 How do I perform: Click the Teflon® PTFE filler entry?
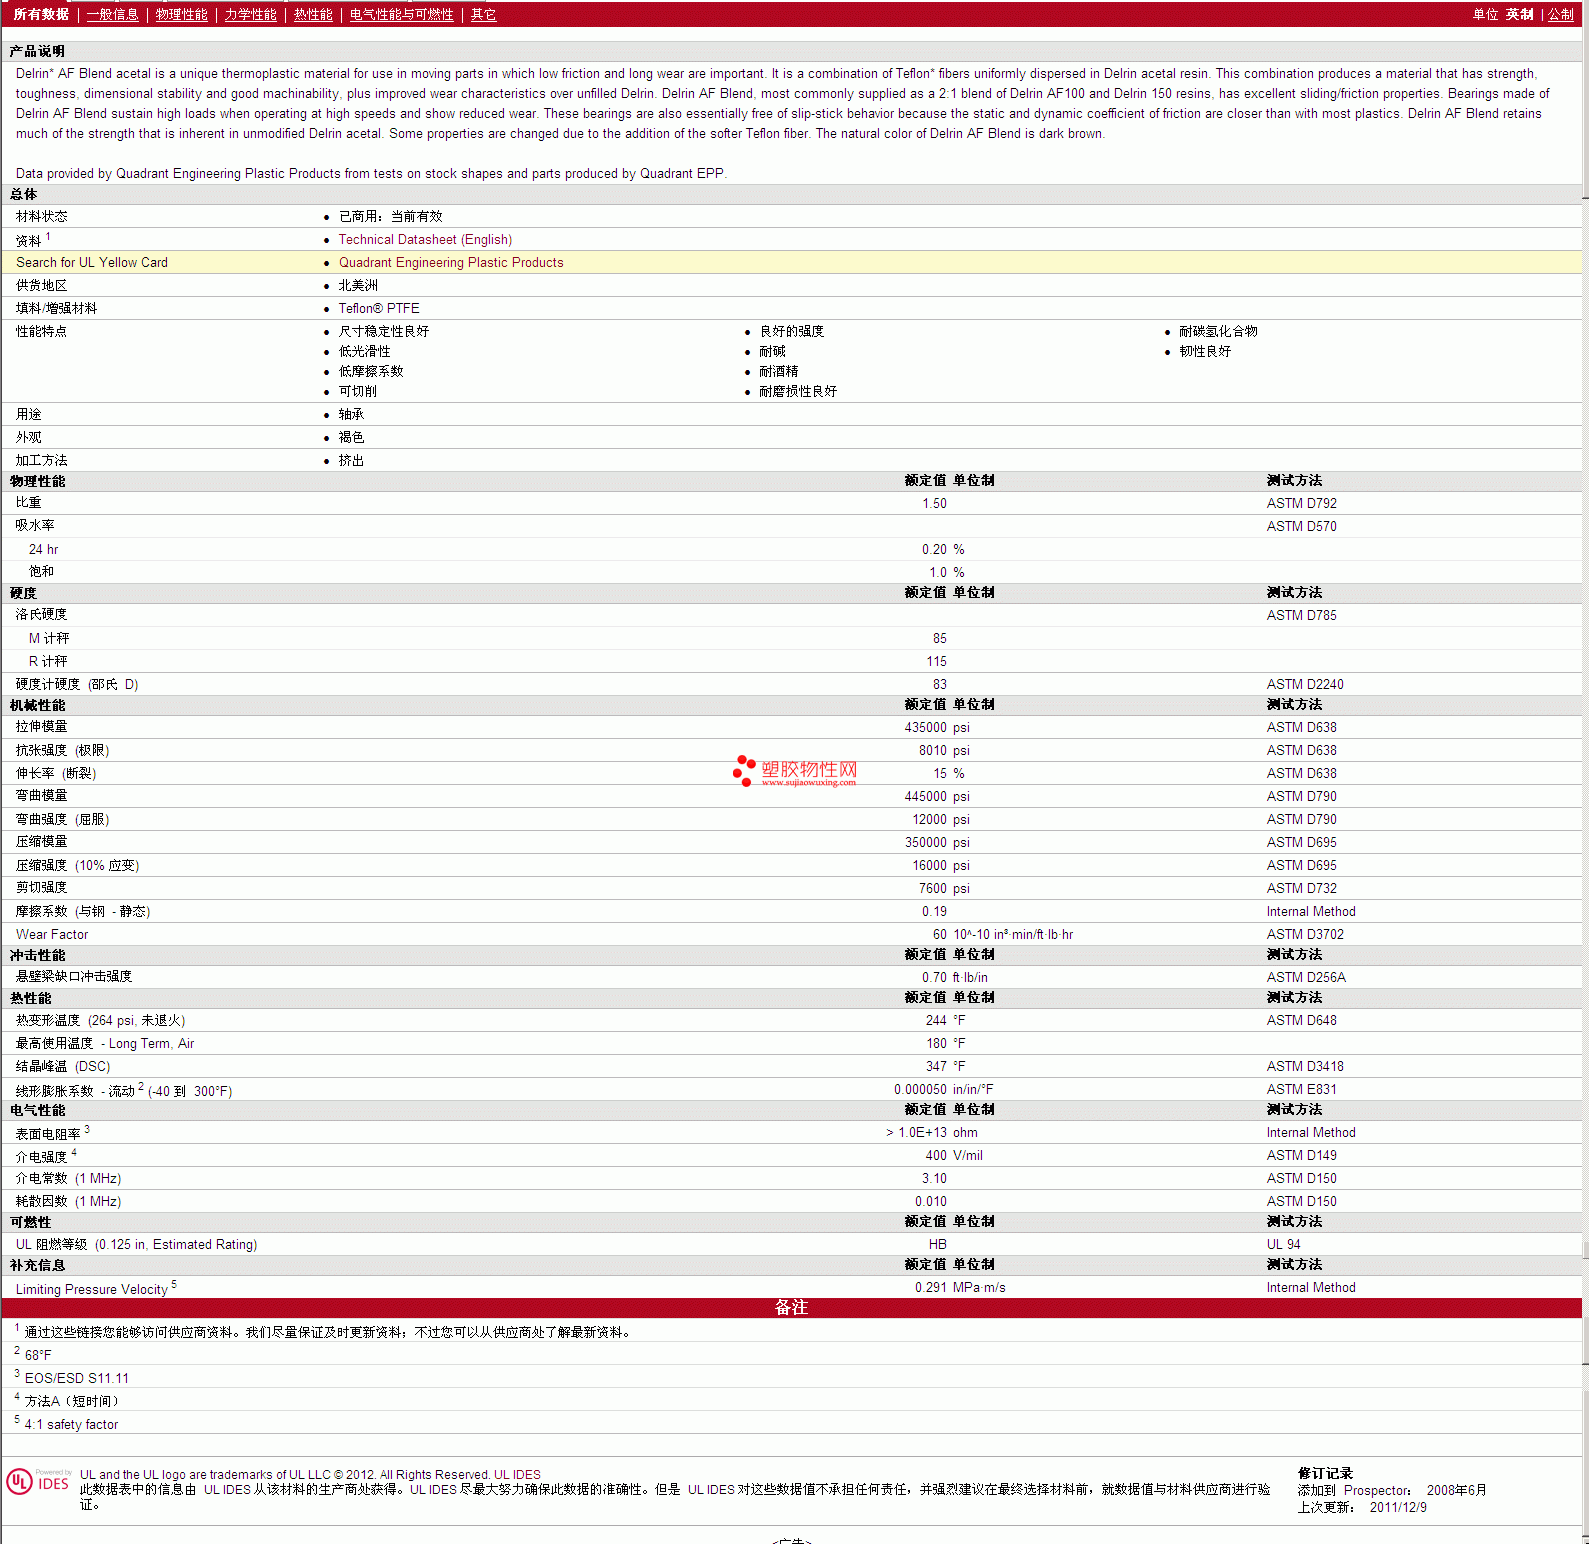pos(379,309)
